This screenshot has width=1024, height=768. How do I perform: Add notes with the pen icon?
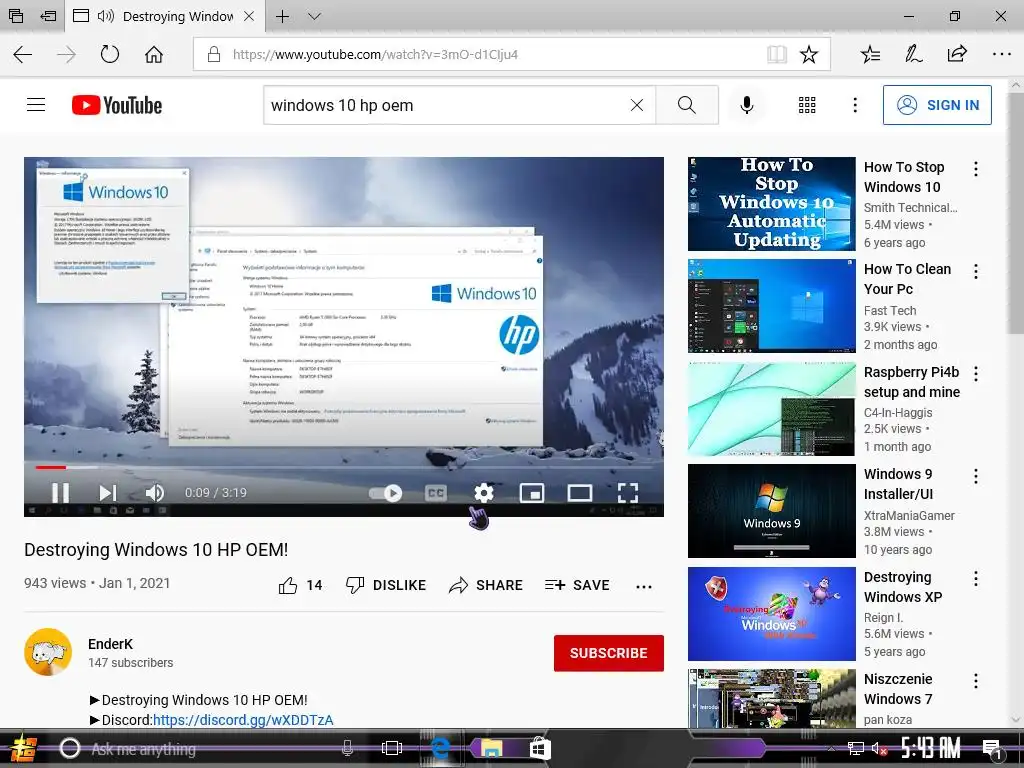pyautogui.click(x=914, y=54)
